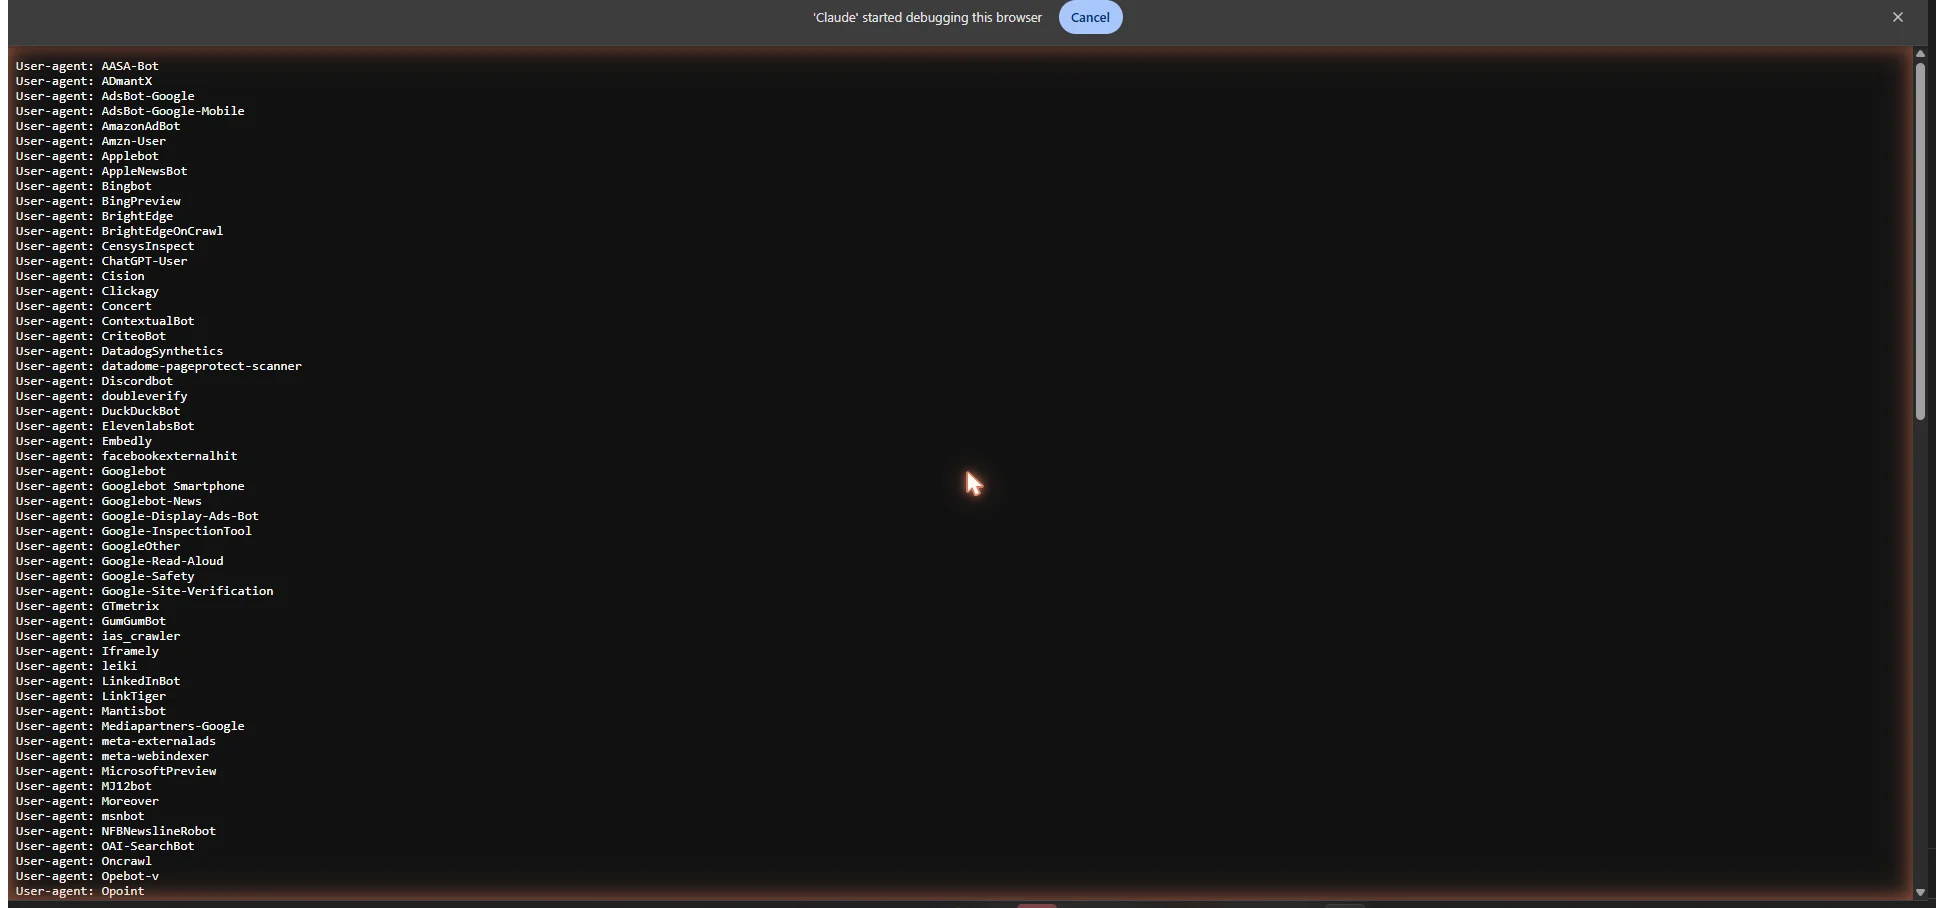The height and width of the screenshot is (908, 1936).
Task: Click the 'AdsBot-Google-Mobile' user-agent line
Action: [x=130, y=111]
